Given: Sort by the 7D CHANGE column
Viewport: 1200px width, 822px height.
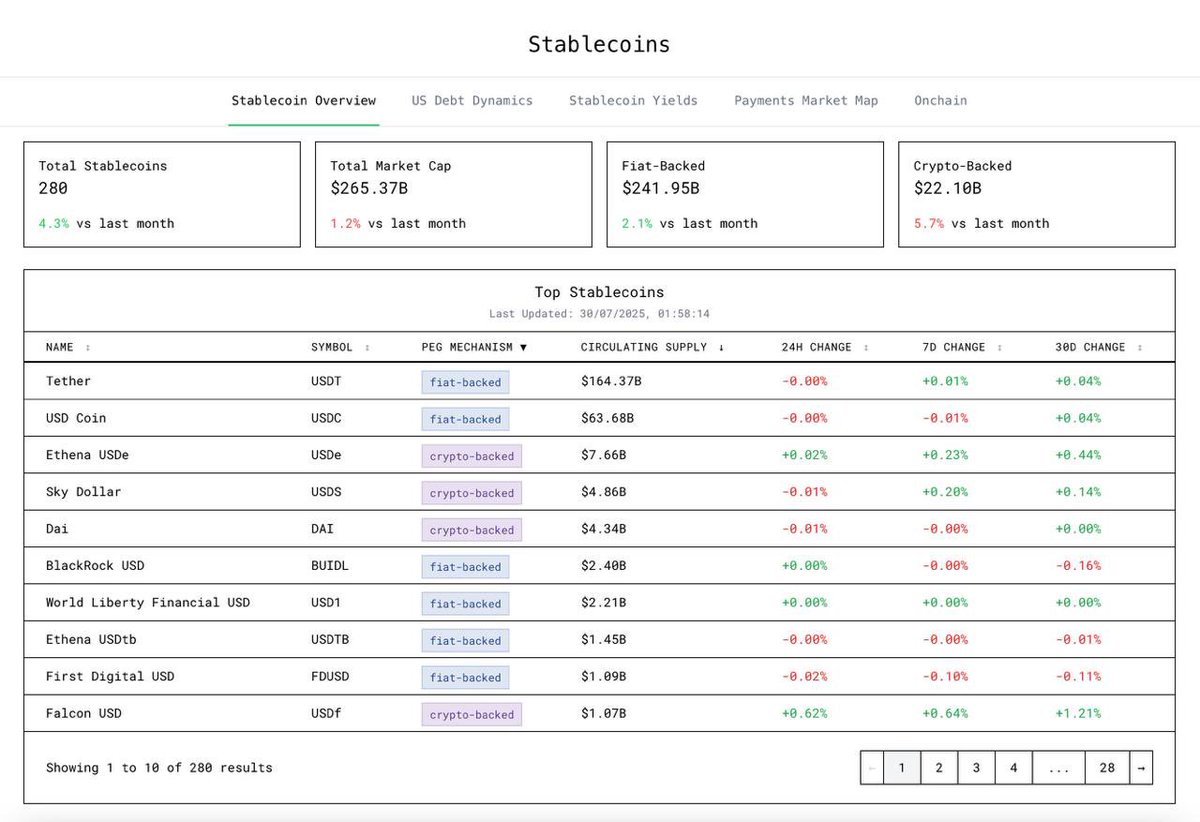Looking at the screenshot, I should 962,347.
